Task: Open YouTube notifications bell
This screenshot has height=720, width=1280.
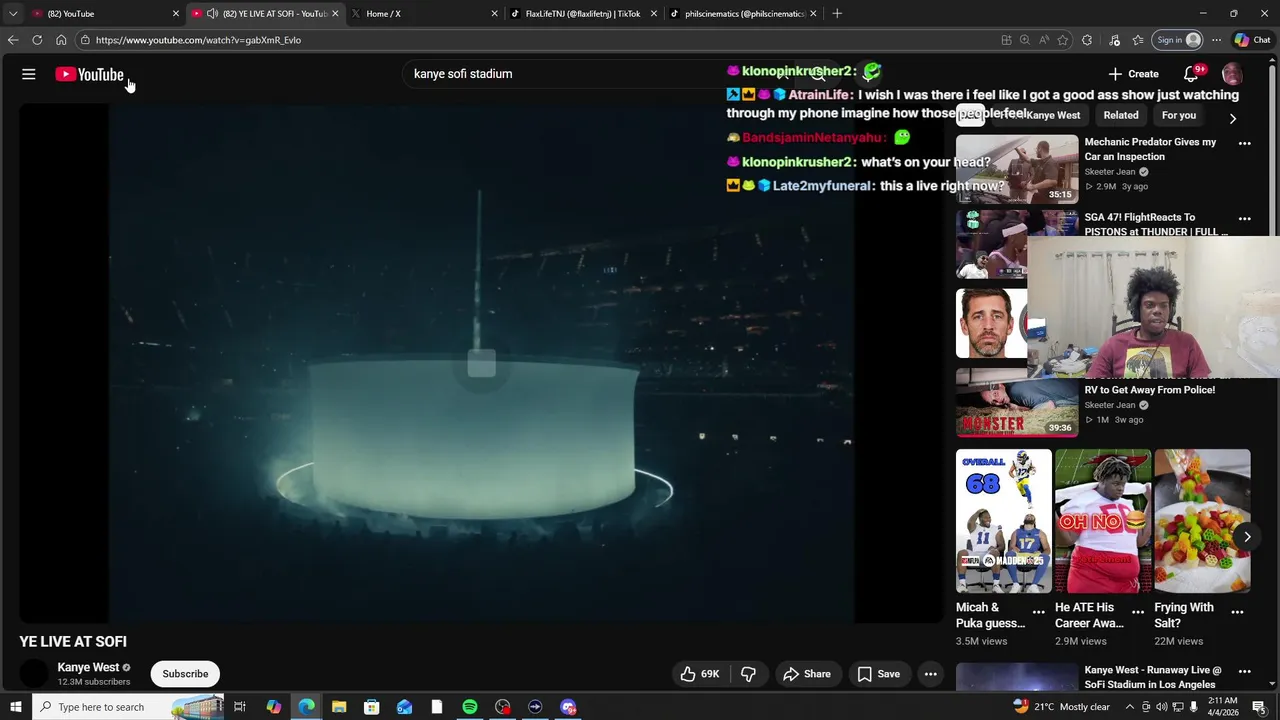Action: pos(1191,74)
